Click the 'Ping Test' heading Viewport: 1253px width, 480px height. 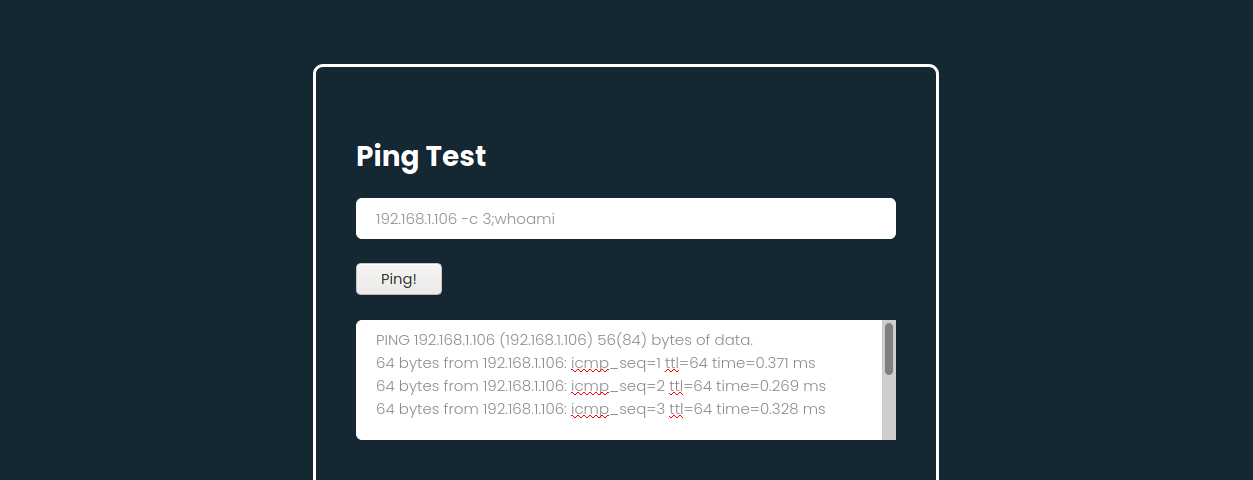pyautogui.click(x=421, y=157)
